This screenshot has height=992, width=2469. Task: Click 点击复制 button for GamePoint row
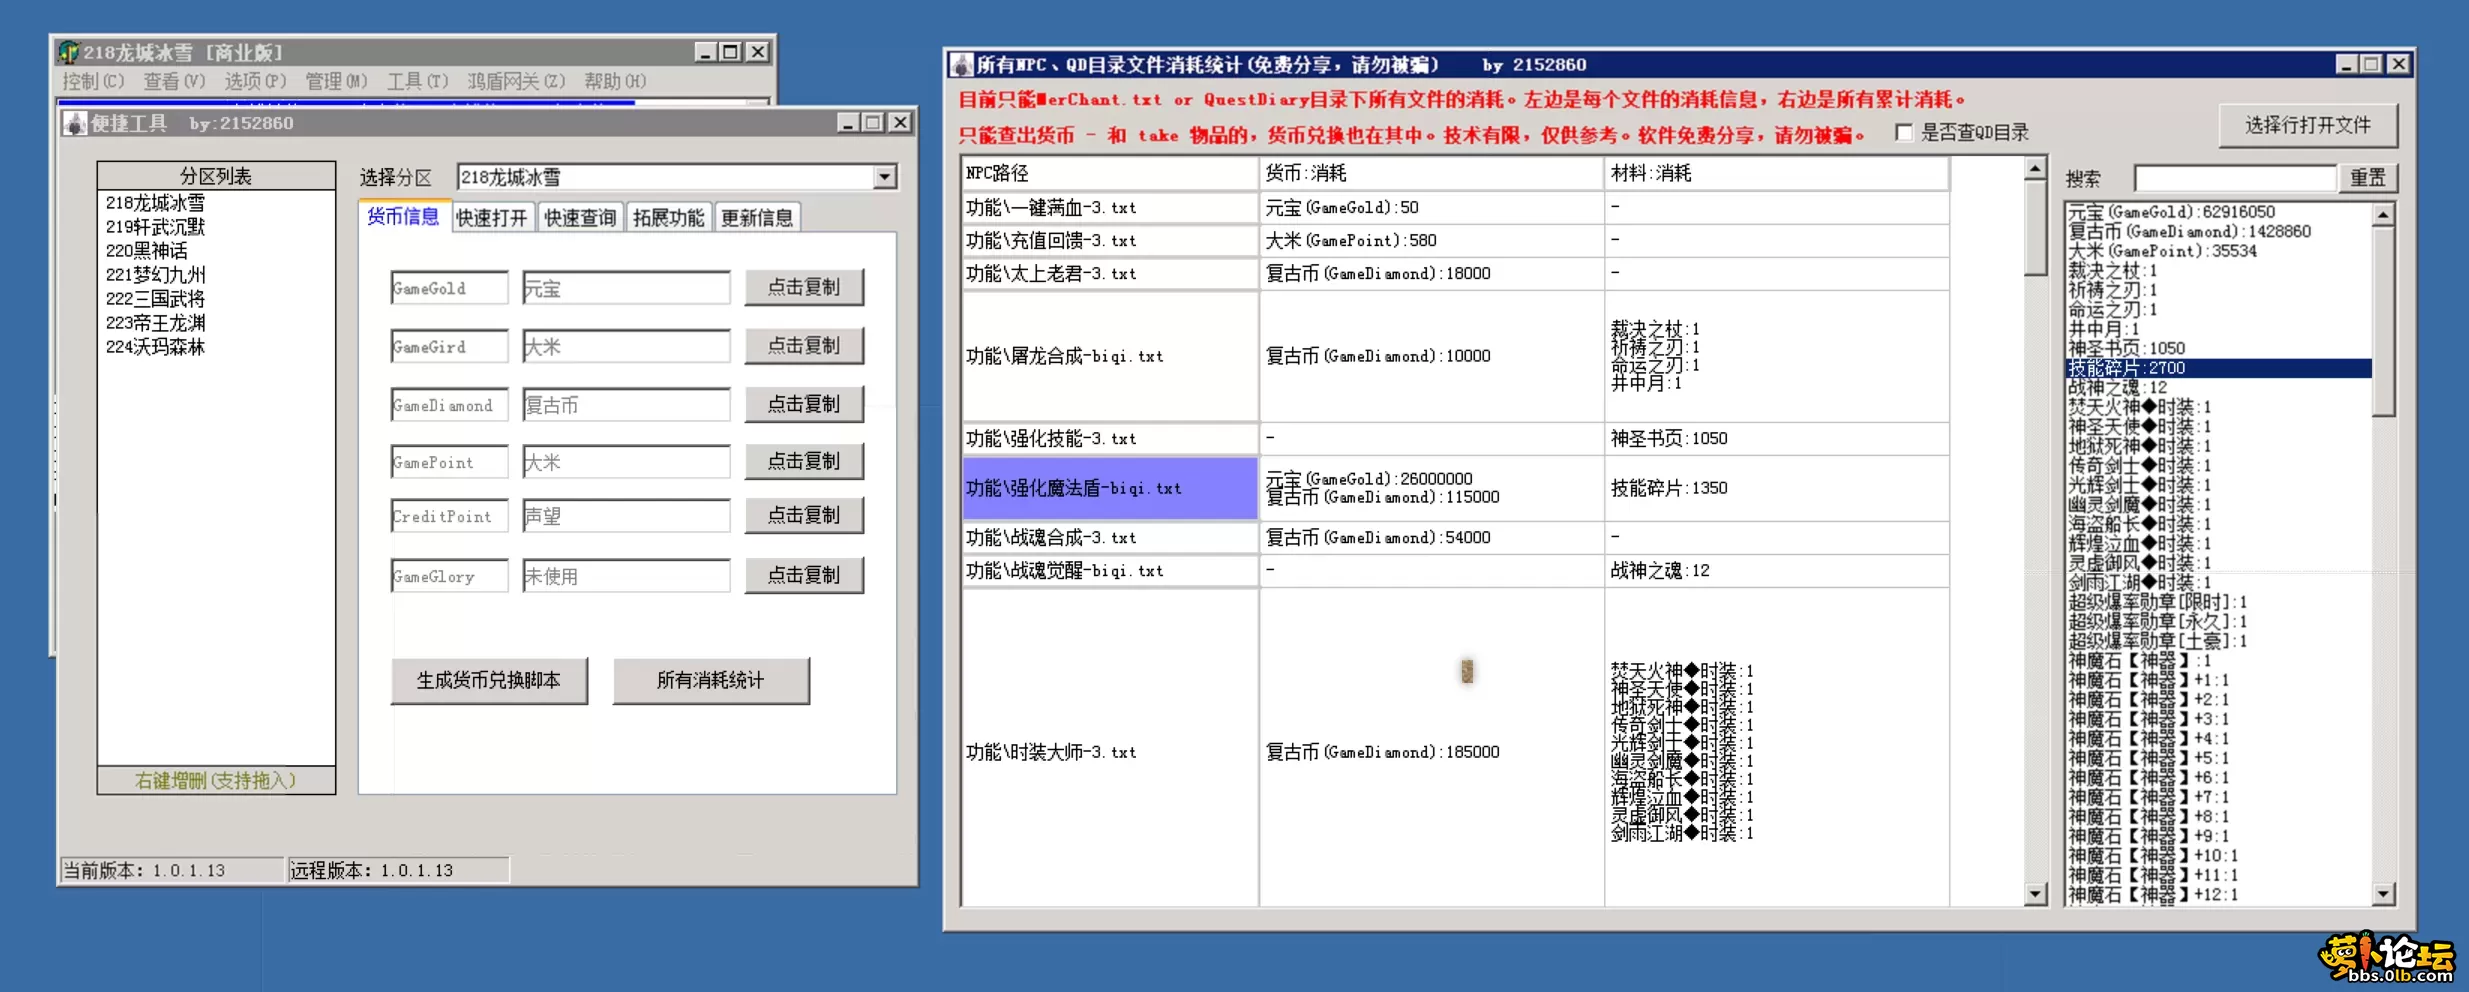(804, 462)
